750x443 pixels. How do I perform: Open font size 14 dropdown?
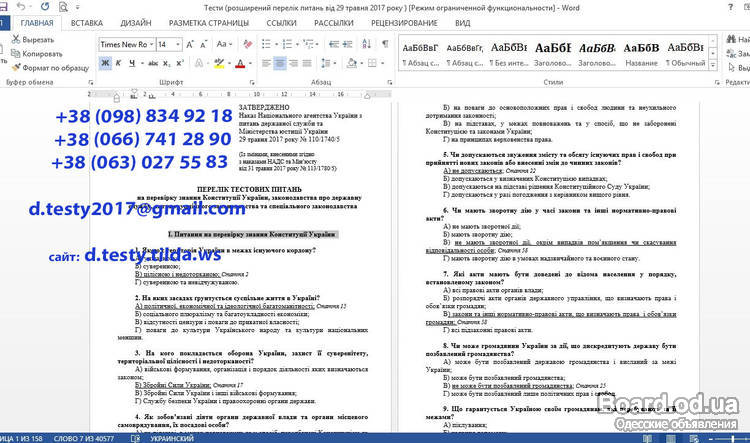(x=178, y=44)
